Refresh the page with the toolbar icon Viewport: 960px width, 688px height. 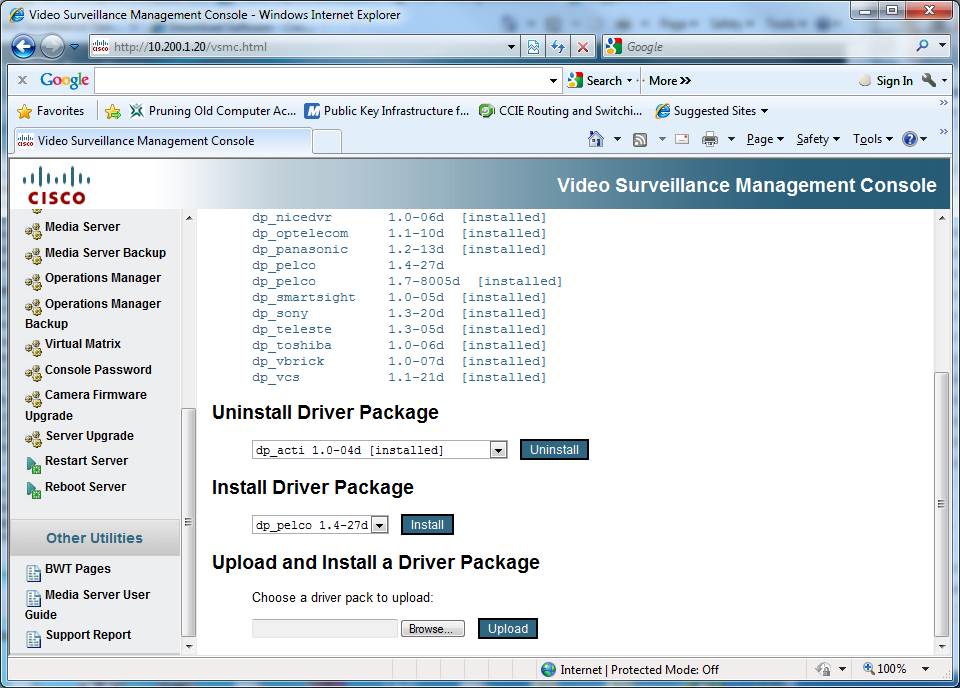pyautogui.click(x=559, y=46)
